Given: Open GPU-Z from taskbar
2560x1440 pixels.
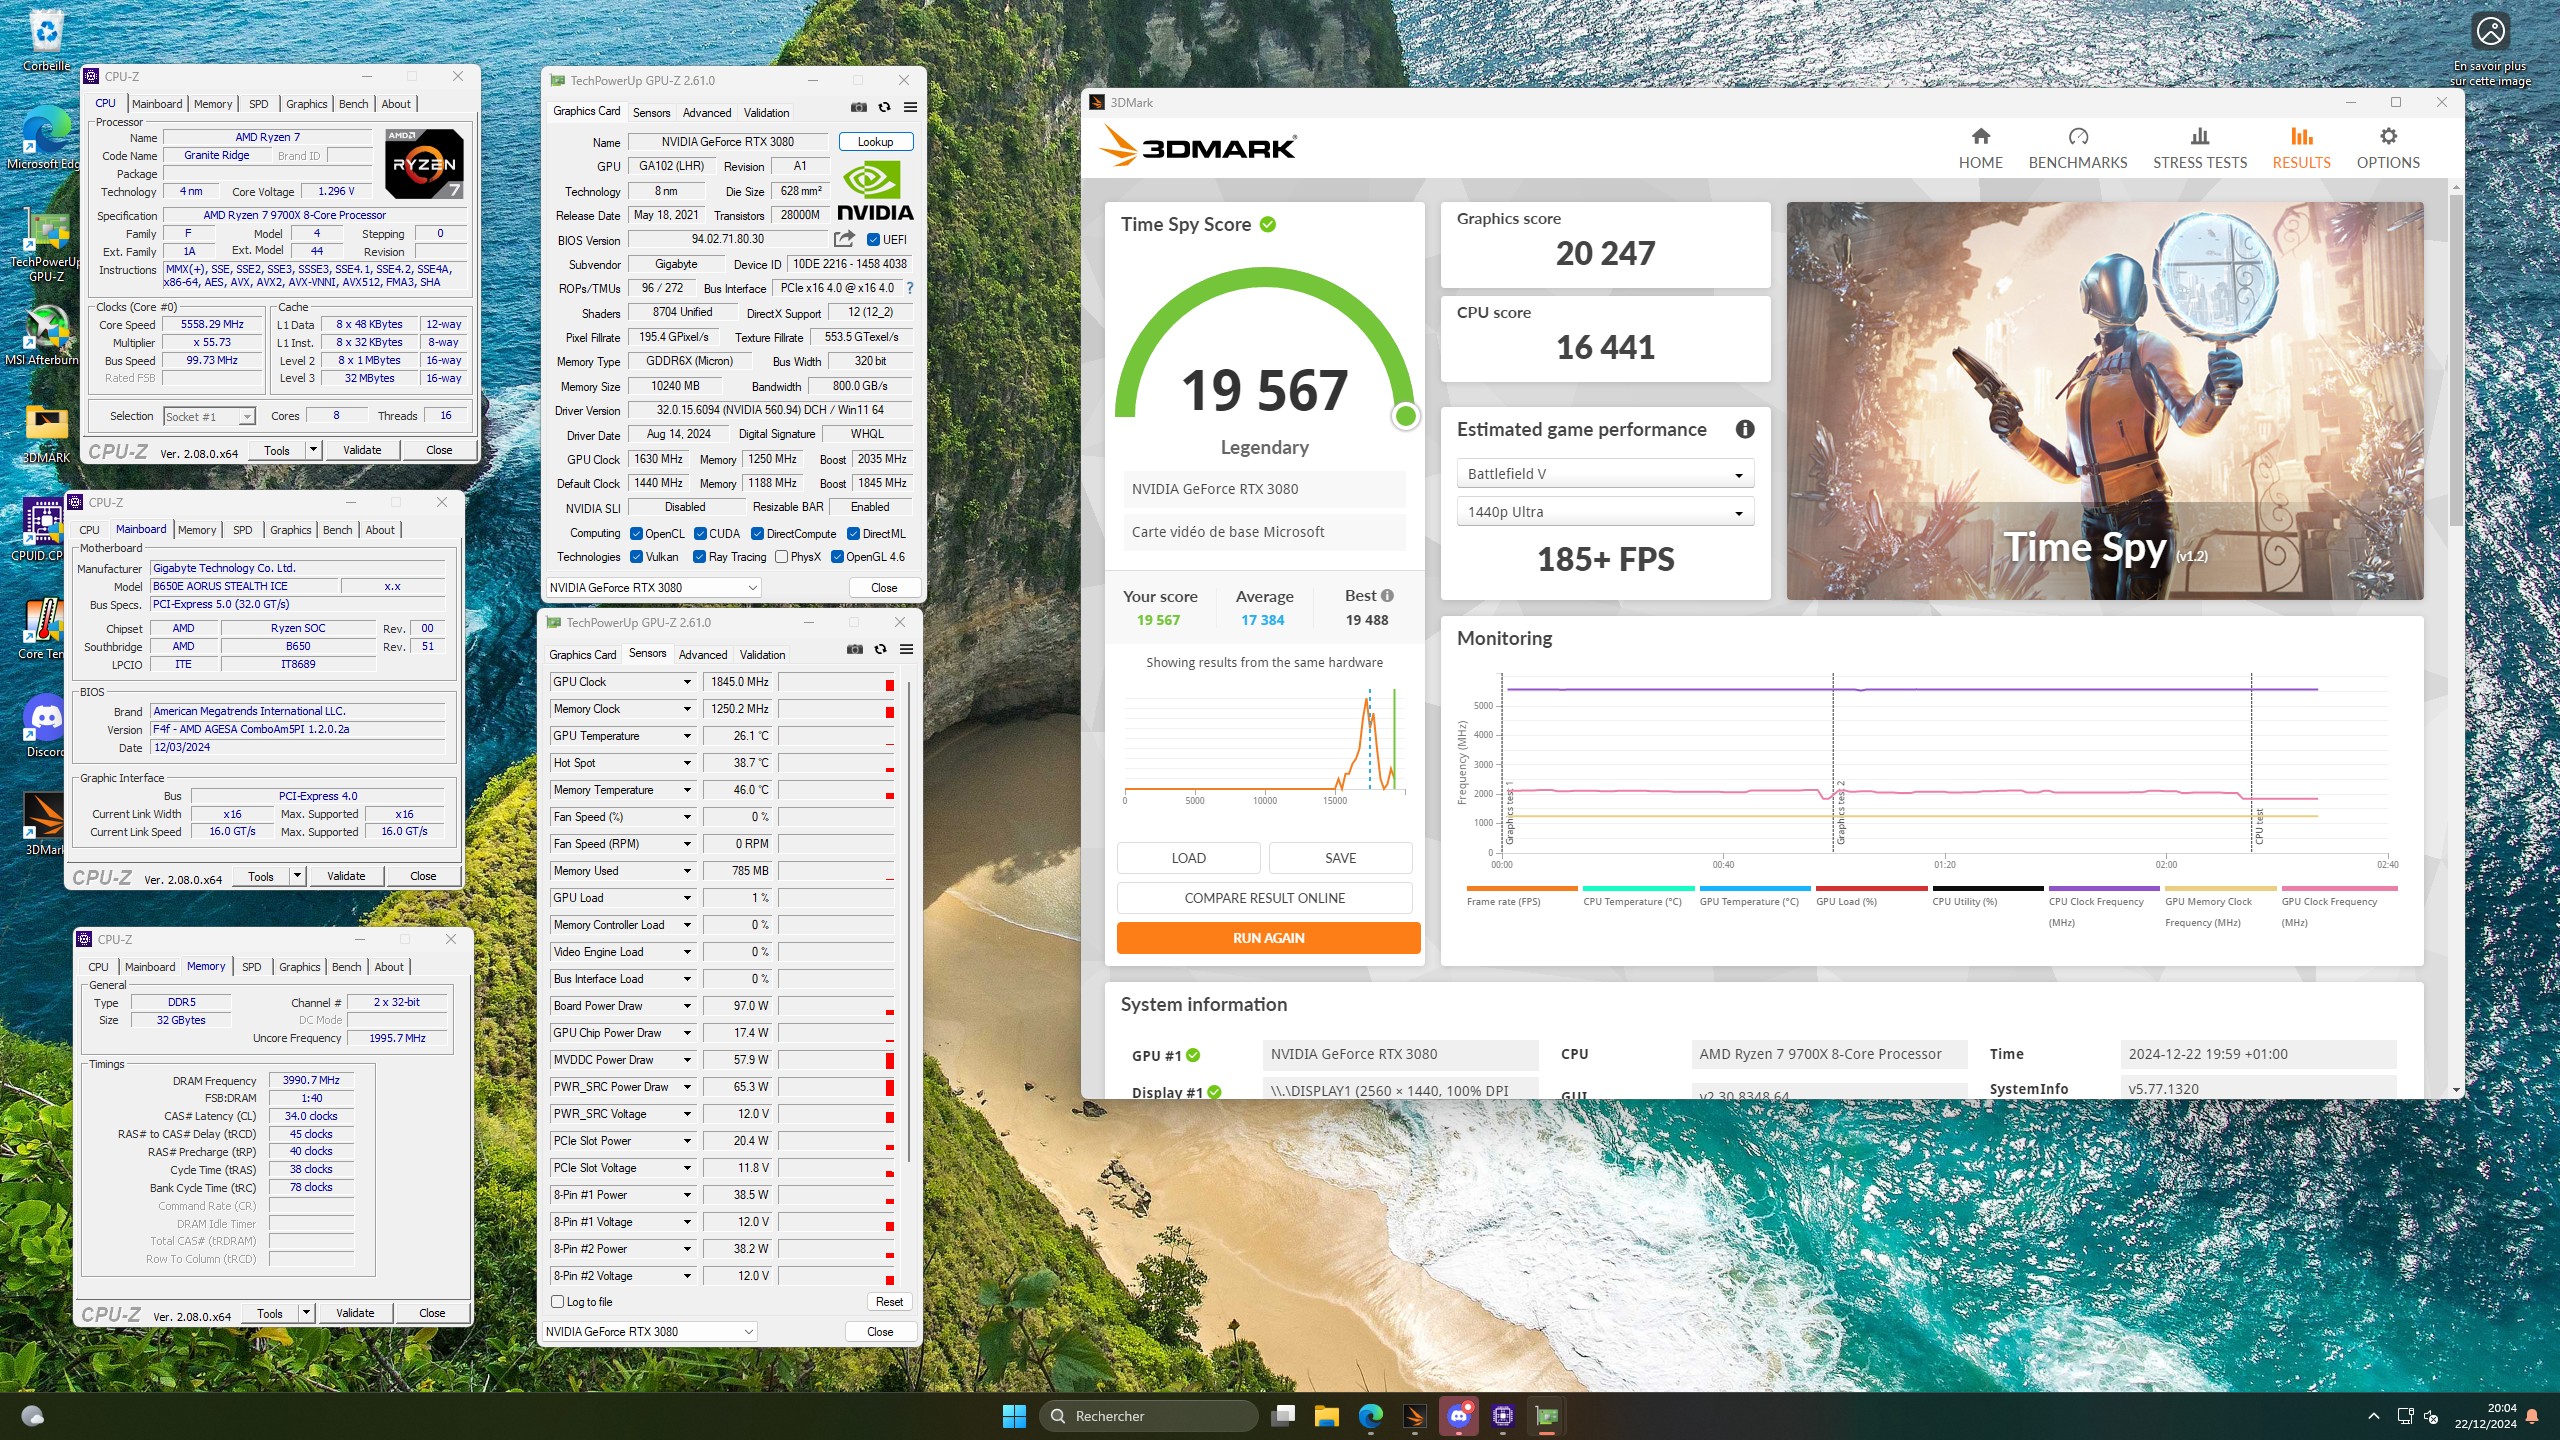Looking at the screenshot, I should (1546, 1416).
